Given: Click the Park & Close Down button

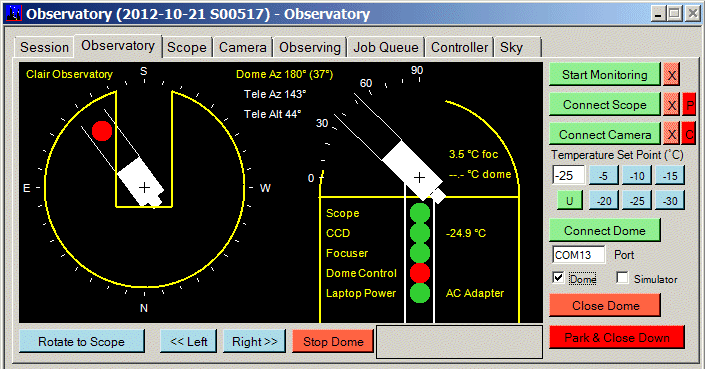Looking at the screenshot, I should 617,338.
